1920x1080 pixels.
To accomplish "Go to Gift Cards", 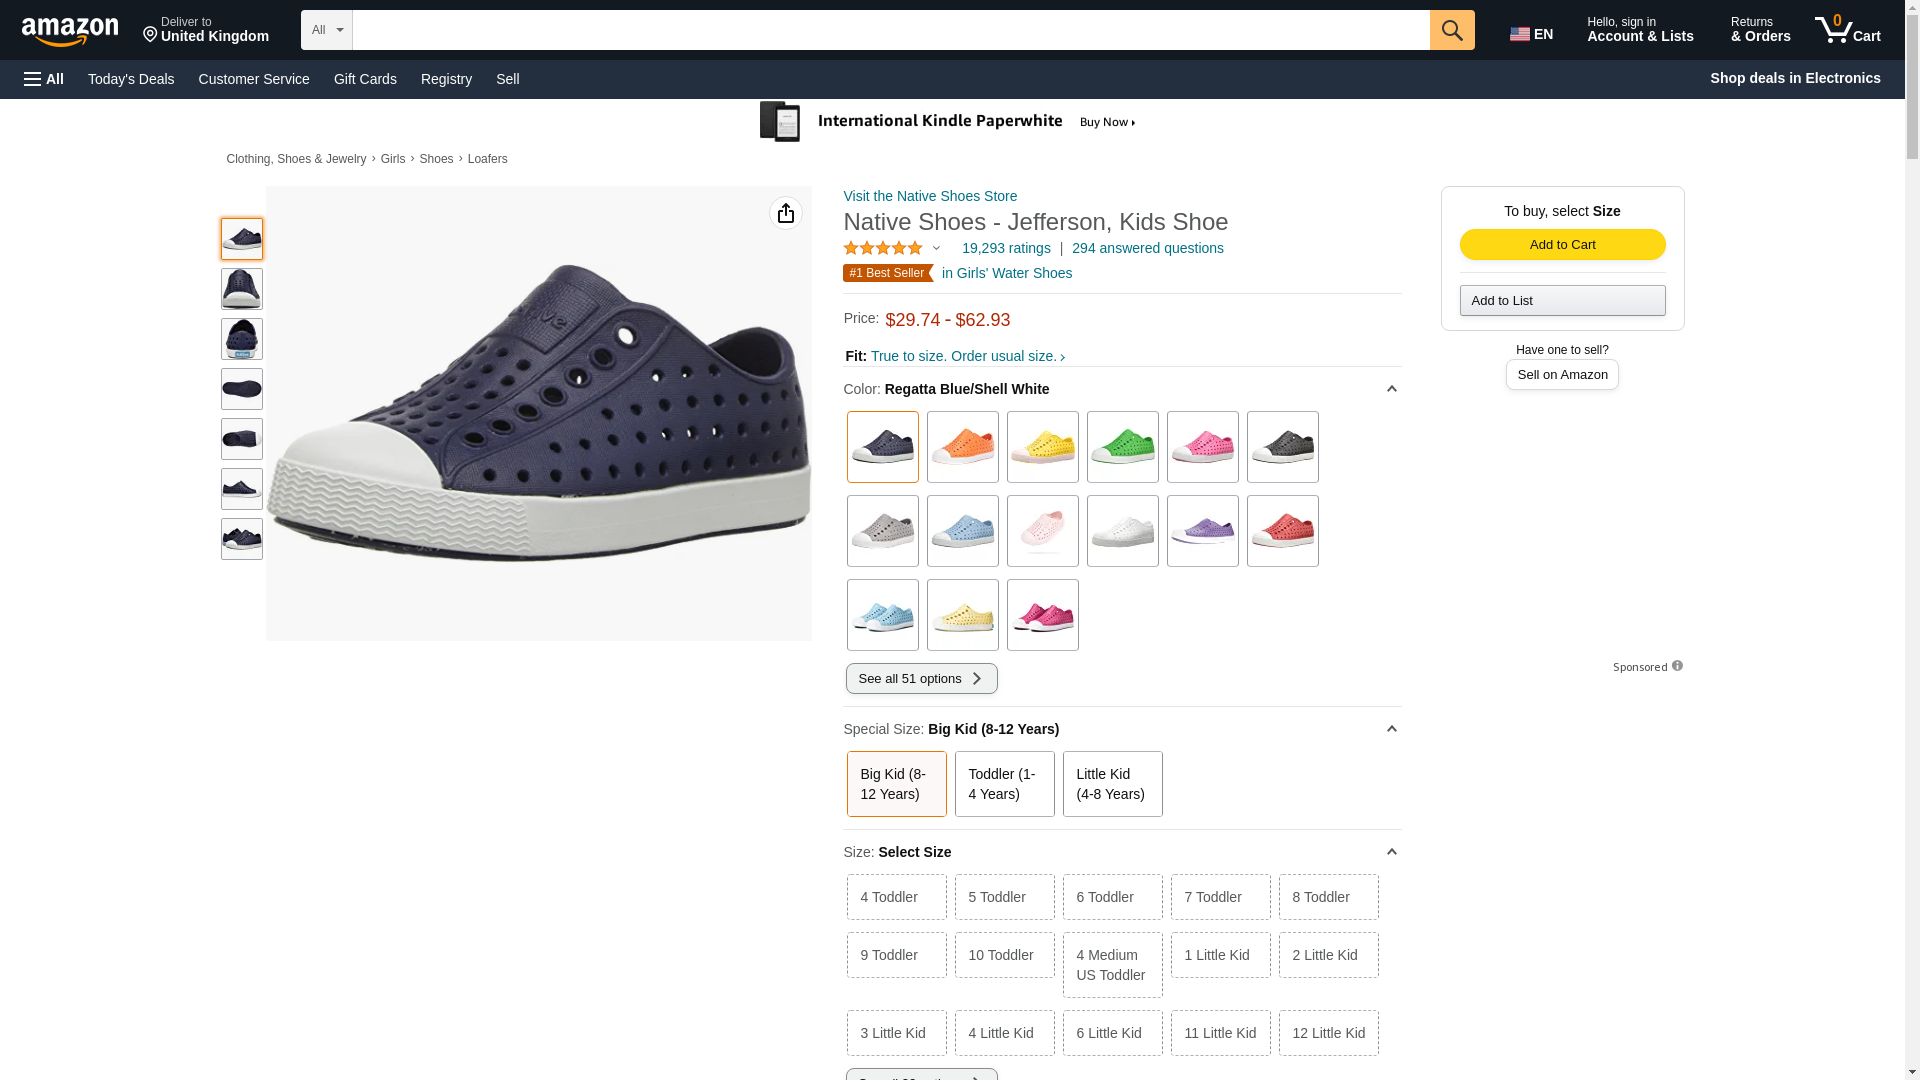I will click(x=365, y=79).
